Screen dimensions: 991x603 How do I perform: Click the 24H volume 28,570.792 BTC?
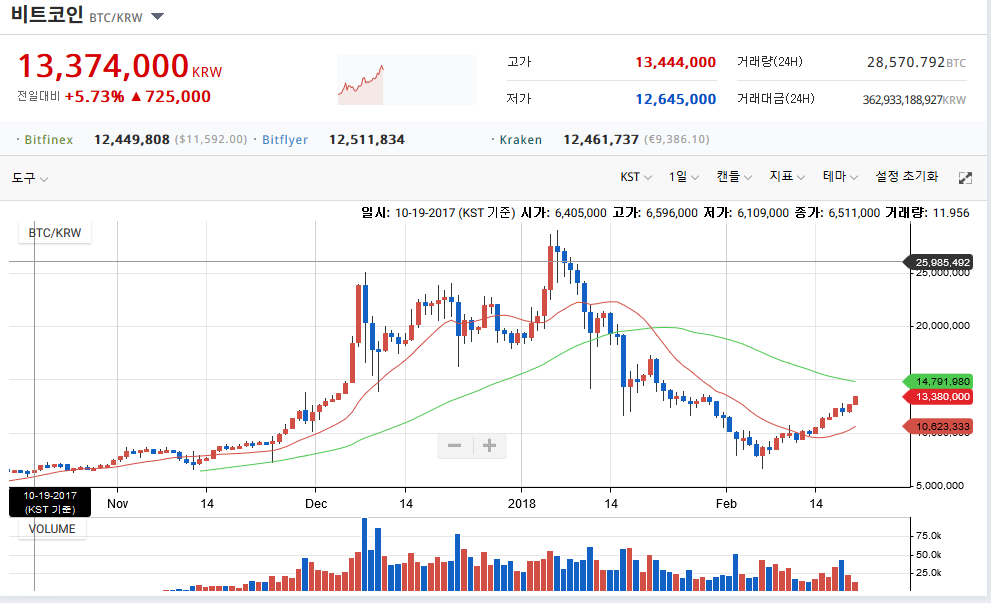916,62
